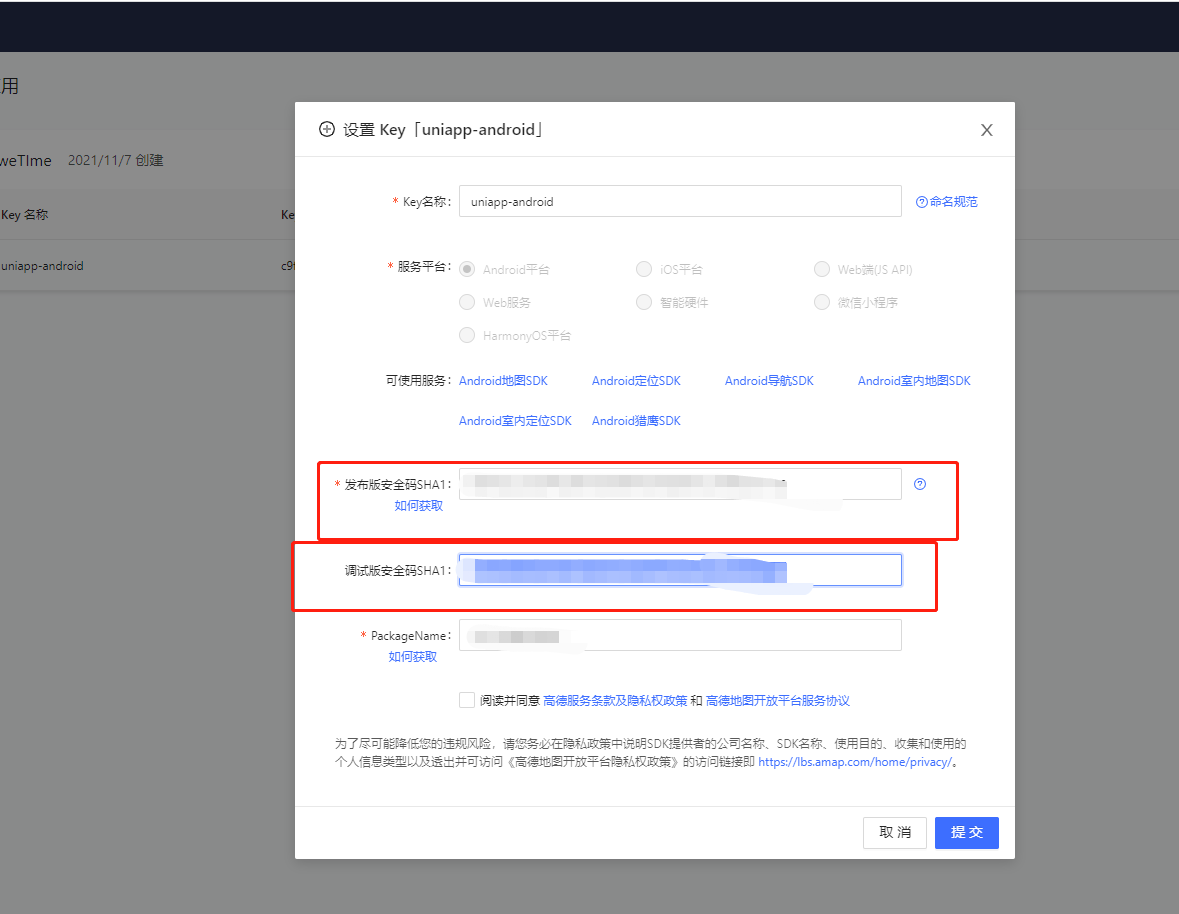
Task: Open the Android导航SDK service link
Action: point(769,381)
